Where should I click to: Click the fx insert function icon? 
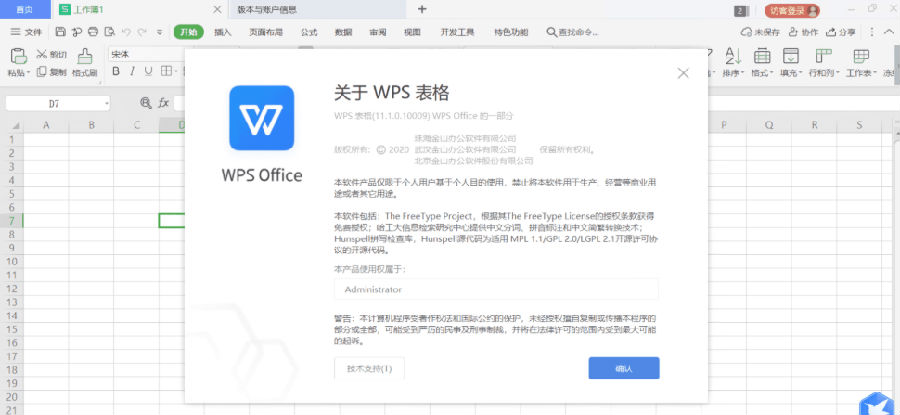[164, 103]
